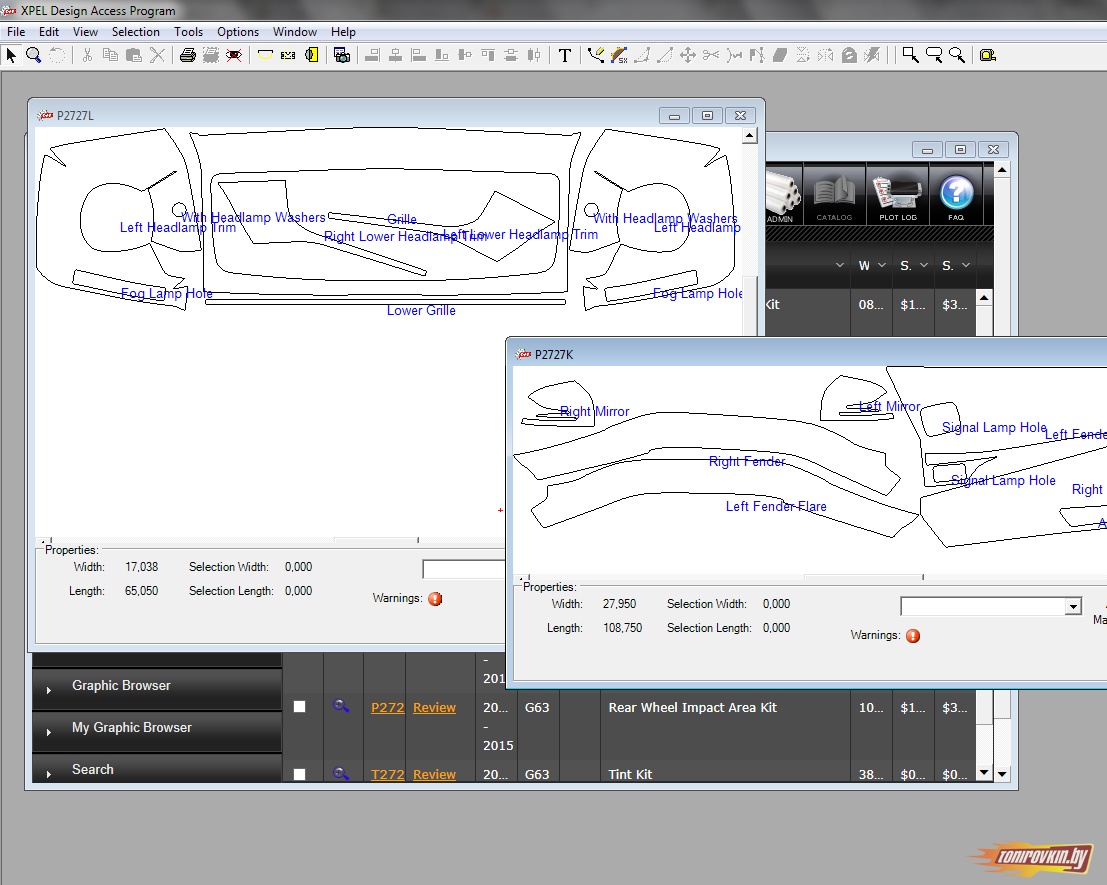The image size is (1107, 885).
Task: Open the Selection menu
Action: pos(136,32)
